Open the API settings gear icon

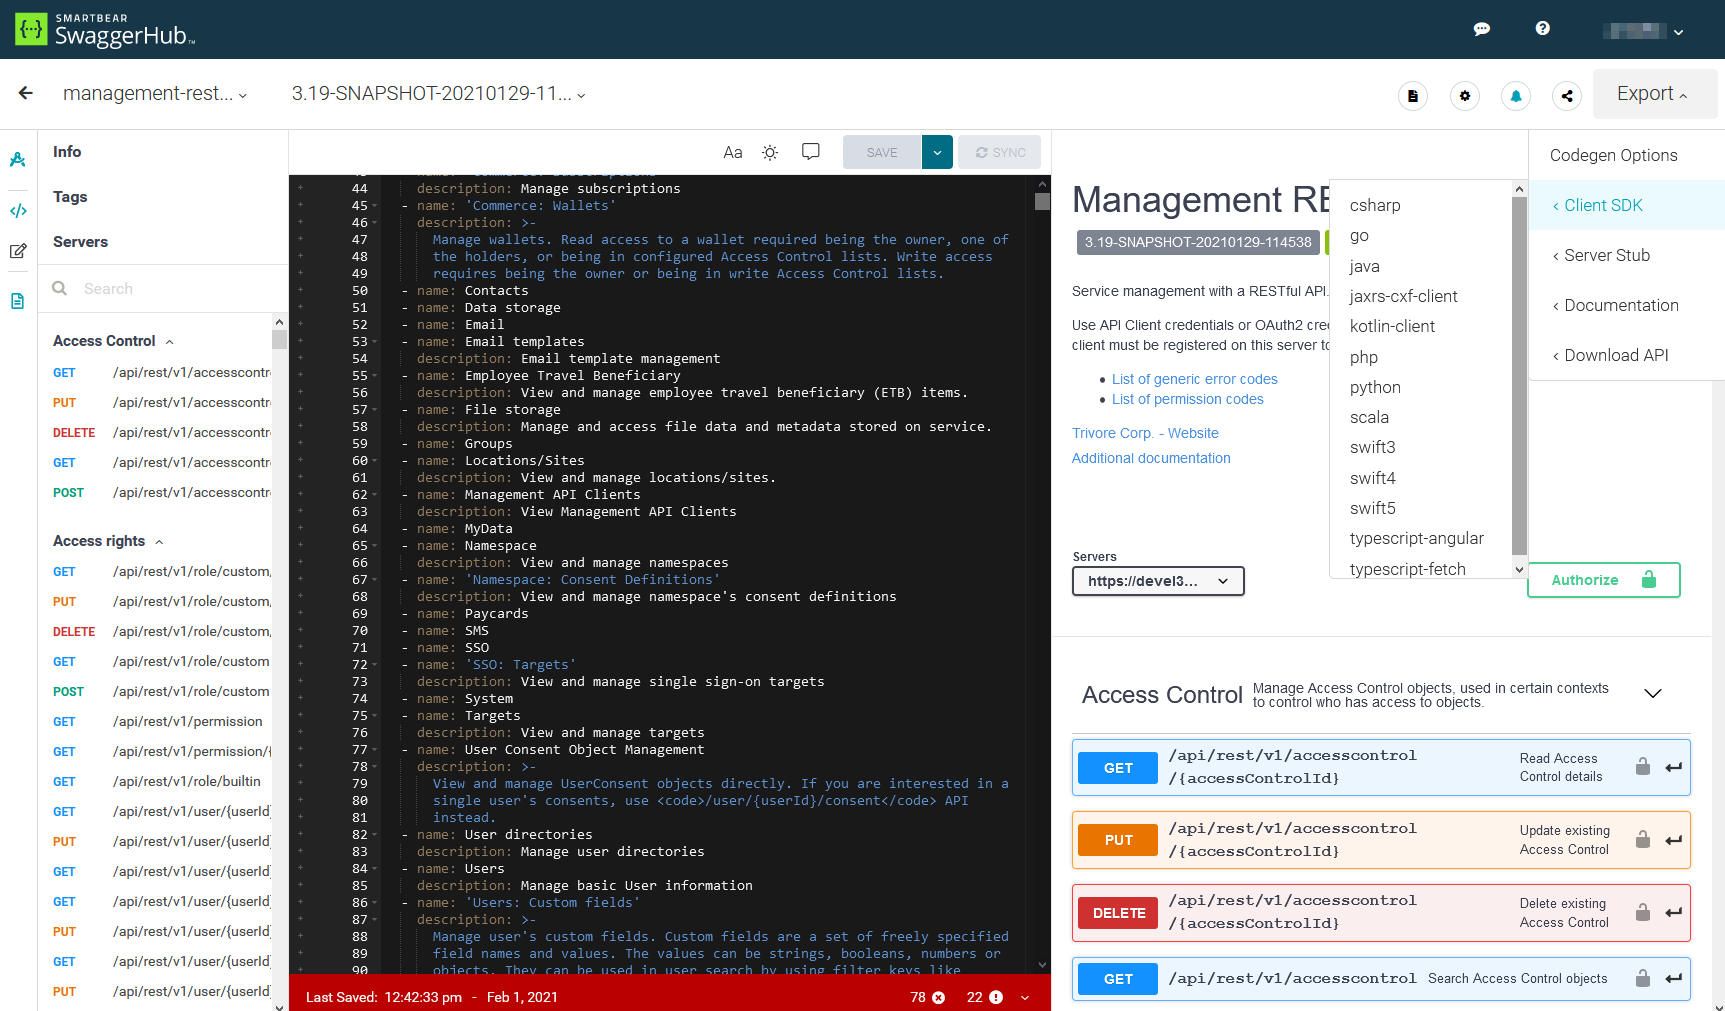coord(1464,96)
